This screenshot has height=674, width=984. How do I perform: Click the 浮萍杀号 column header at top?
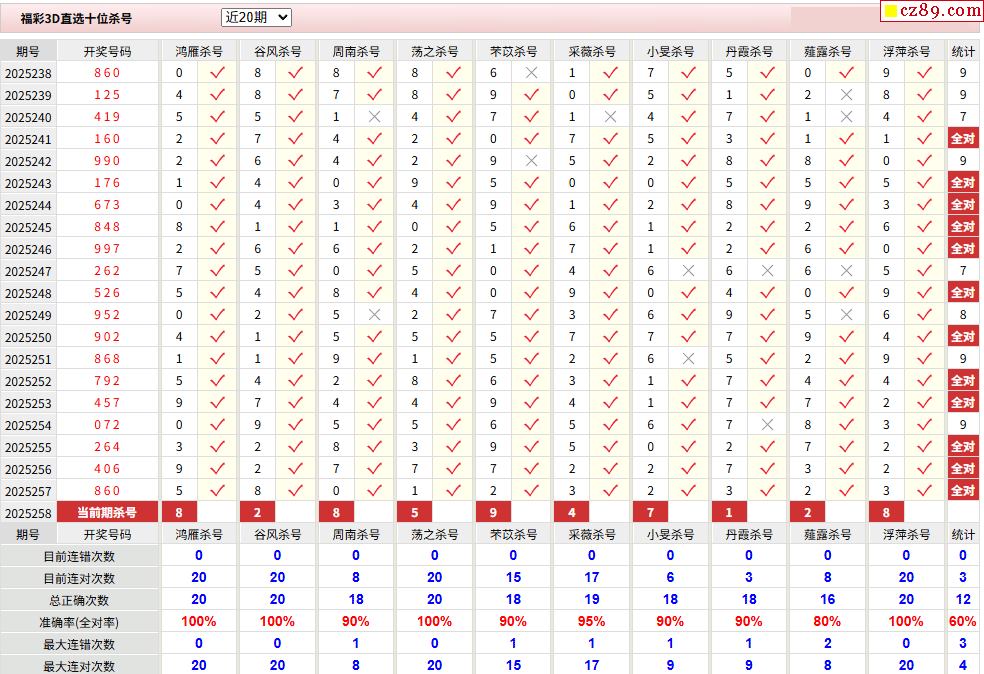(906, 51)
